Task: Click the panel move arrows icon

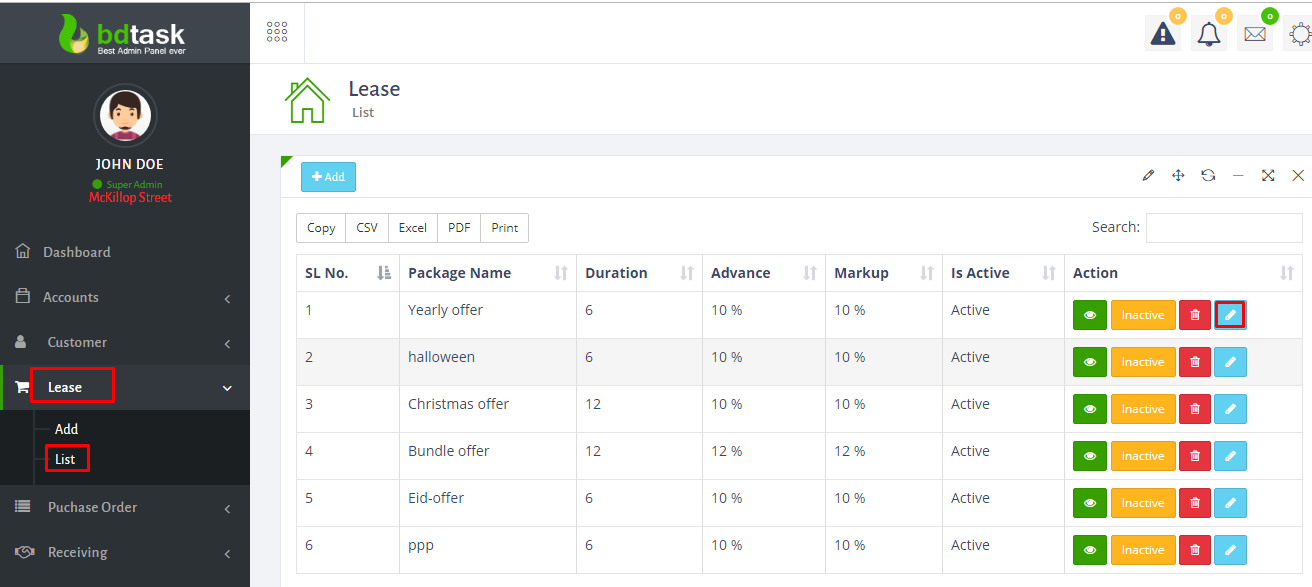Action: tap(1178, 176)
